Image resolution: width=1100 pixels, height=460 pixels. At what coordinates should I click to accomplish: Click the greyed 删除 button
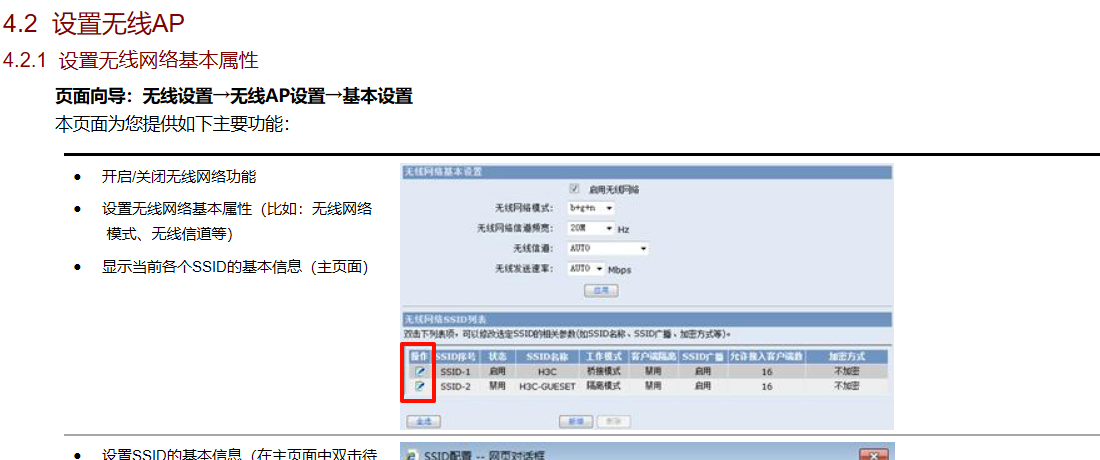click(613, 421)
